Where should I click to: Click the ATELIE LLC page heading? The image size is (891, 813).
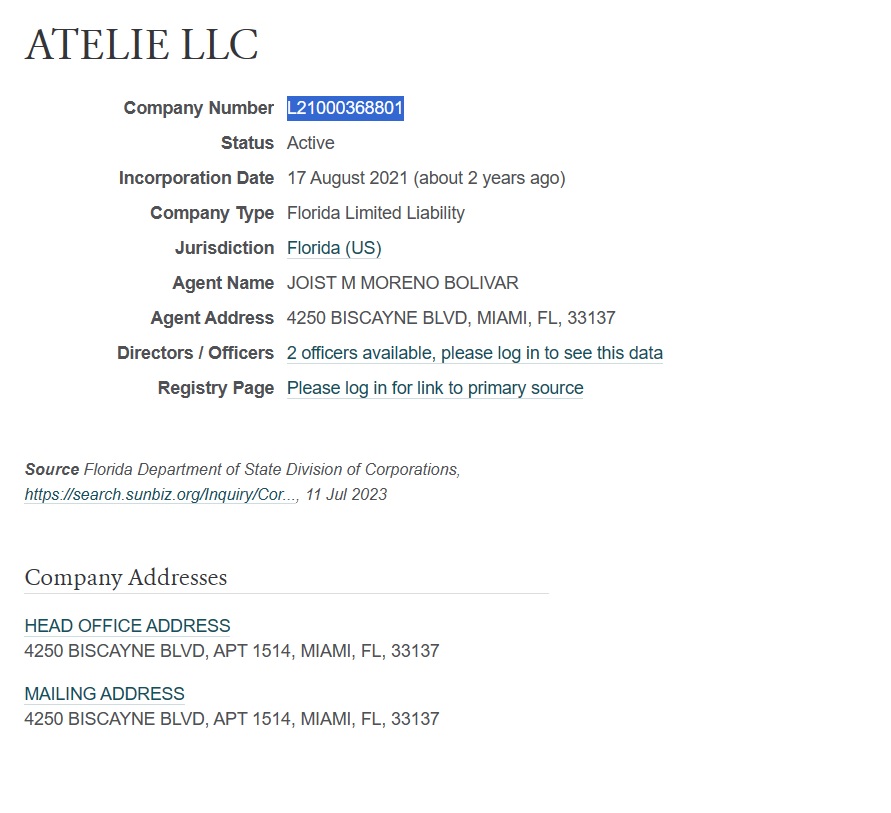[141, 44]
